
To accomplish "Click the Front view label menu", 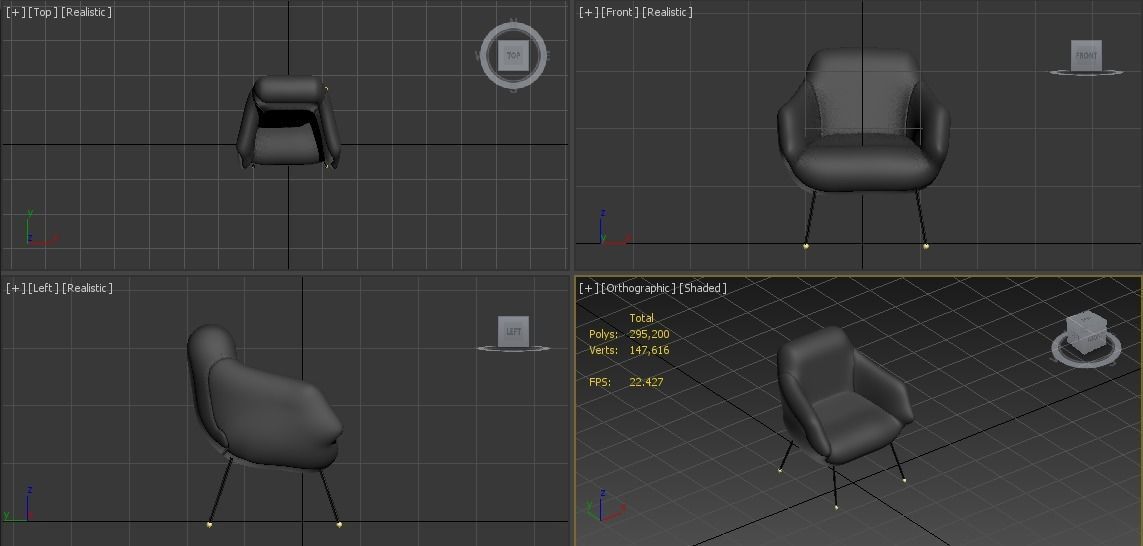I will click(620, 12).
